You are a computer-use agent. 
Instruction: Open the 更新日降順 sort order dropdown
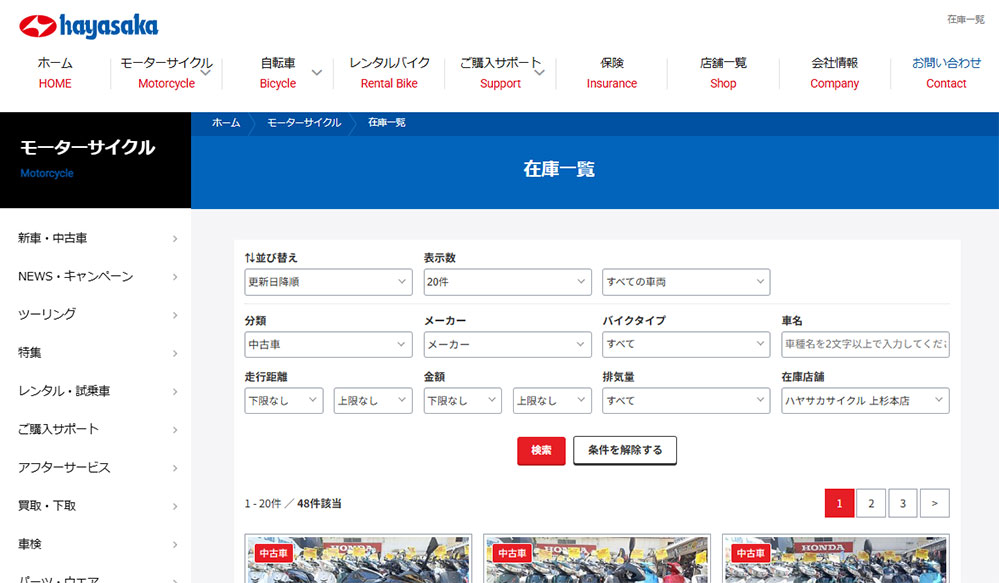(x=328, y=282)
